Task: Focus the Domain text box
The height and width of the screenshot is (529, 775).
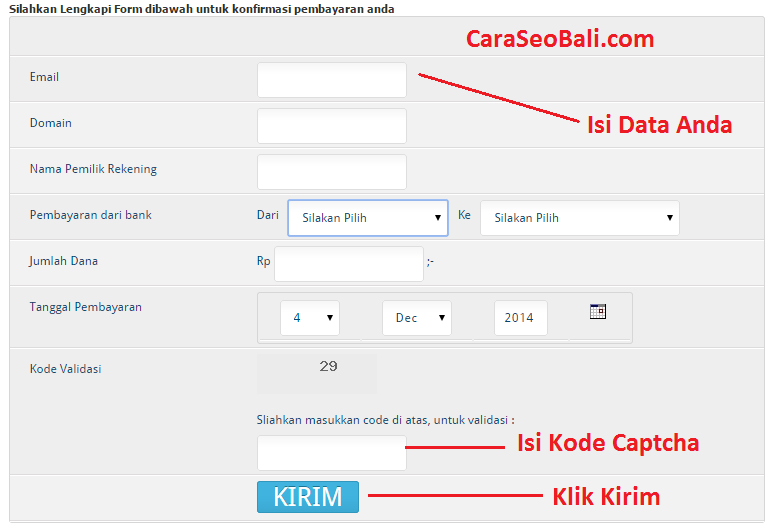Action: click(x=331, y=126)
